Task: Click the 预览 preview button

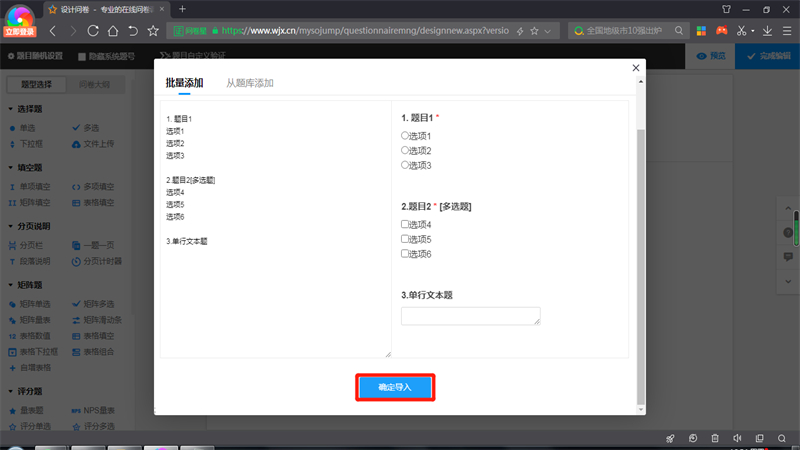Action: pos(711,56)
